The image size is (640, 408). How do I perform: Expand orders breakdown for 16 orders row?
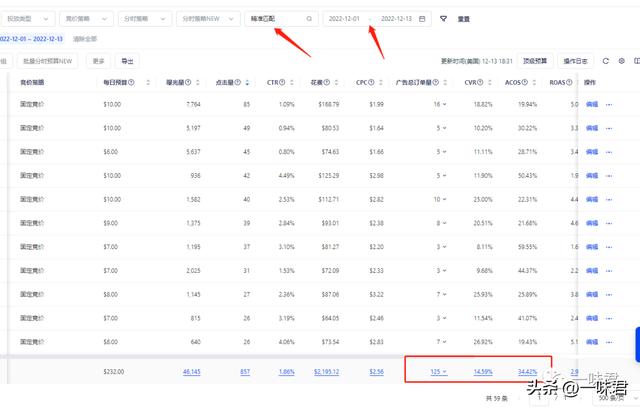(444, 104)
